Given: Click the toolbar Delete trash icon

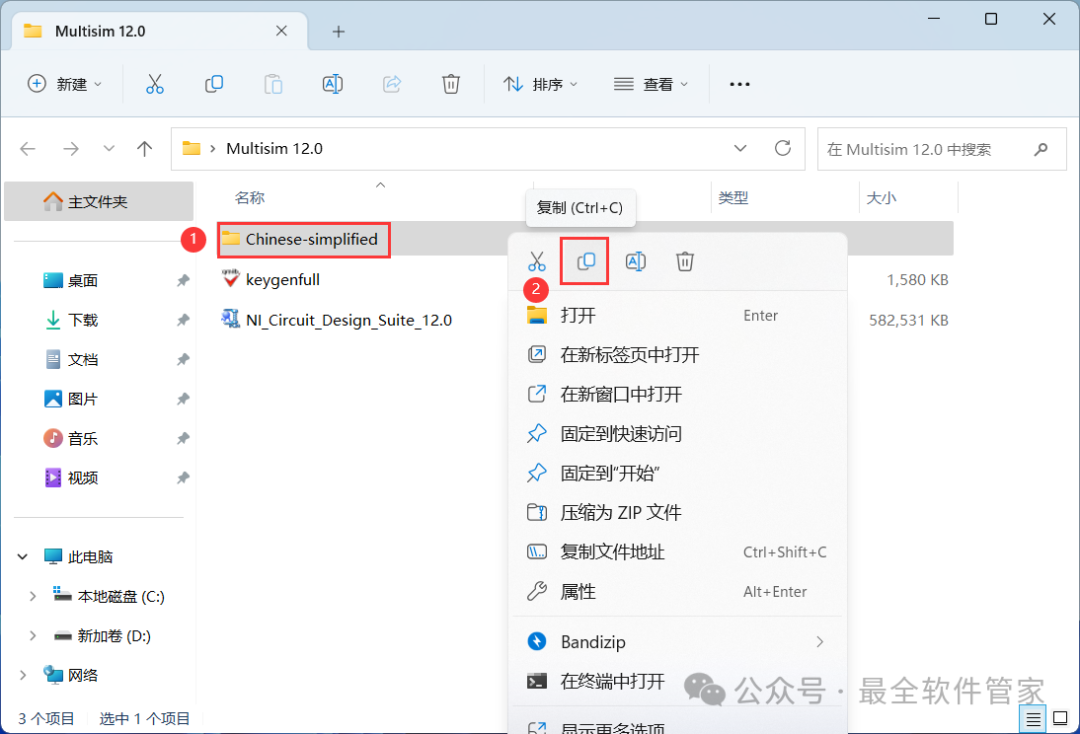Looking at the screenshot, I should [451, 84].
